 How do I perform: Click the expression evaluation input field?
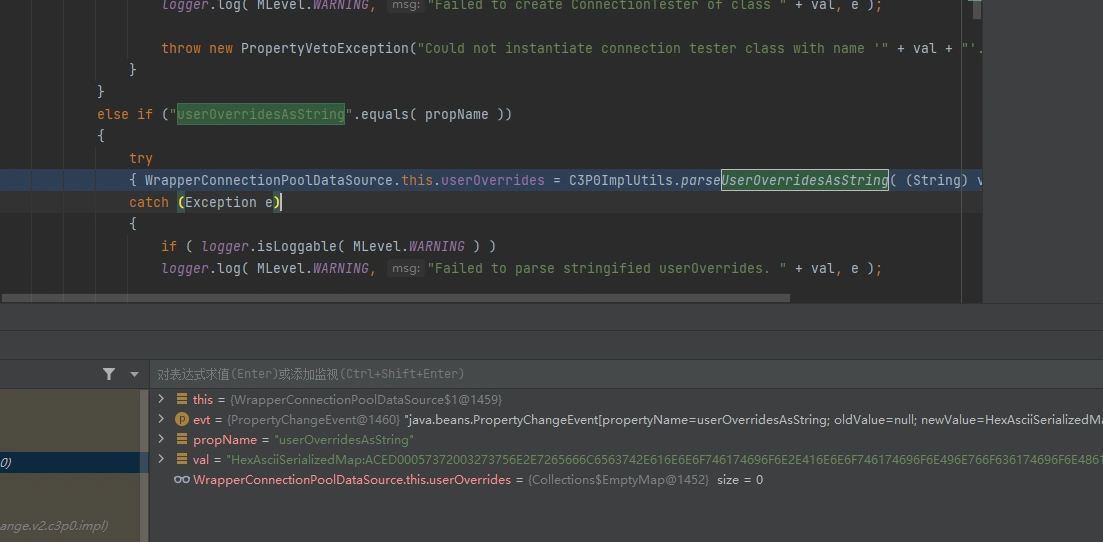(x=600, y=374)
